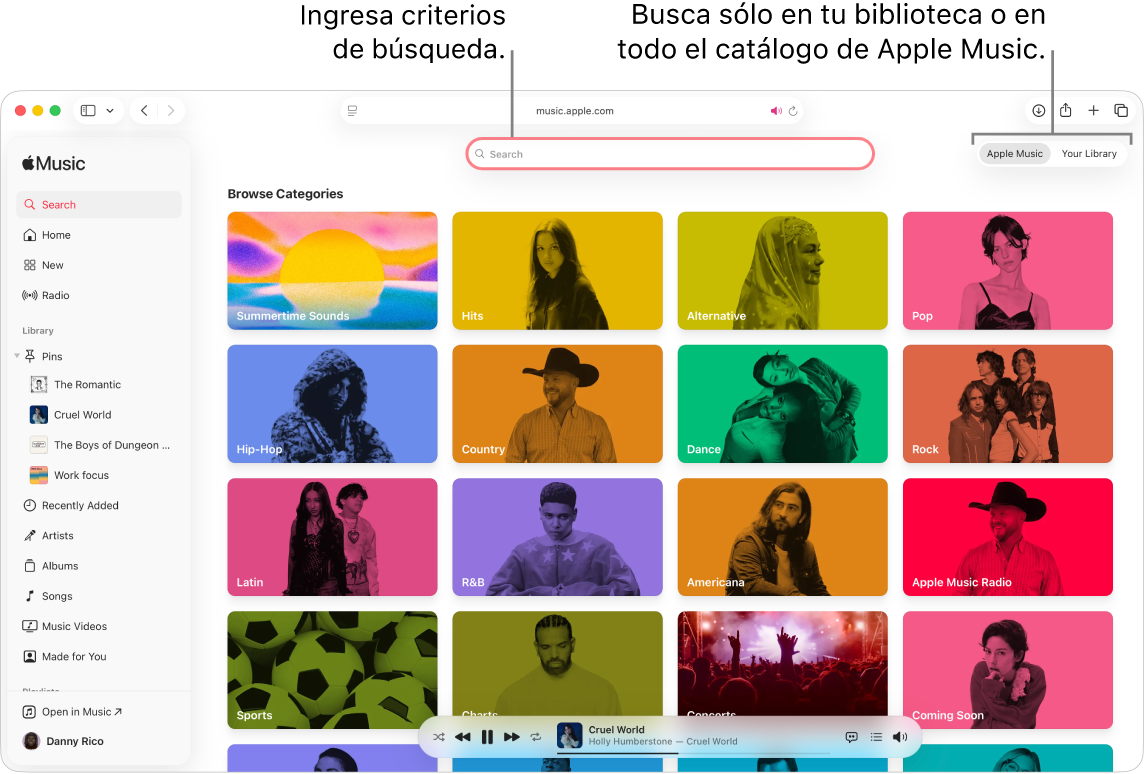Reload the music.apple.com page
1144x774 pixels.
pos(793,111)
